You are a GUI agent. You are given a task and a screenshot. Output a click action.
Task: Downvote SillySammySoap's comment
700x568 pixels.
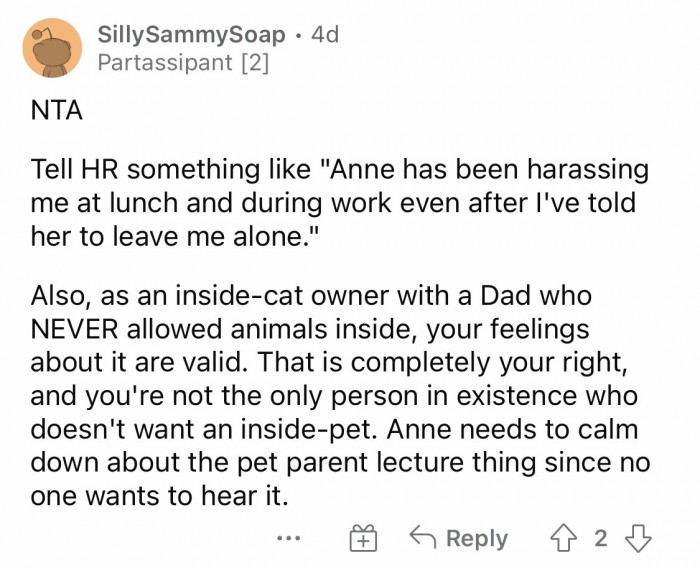coord(636,538)
